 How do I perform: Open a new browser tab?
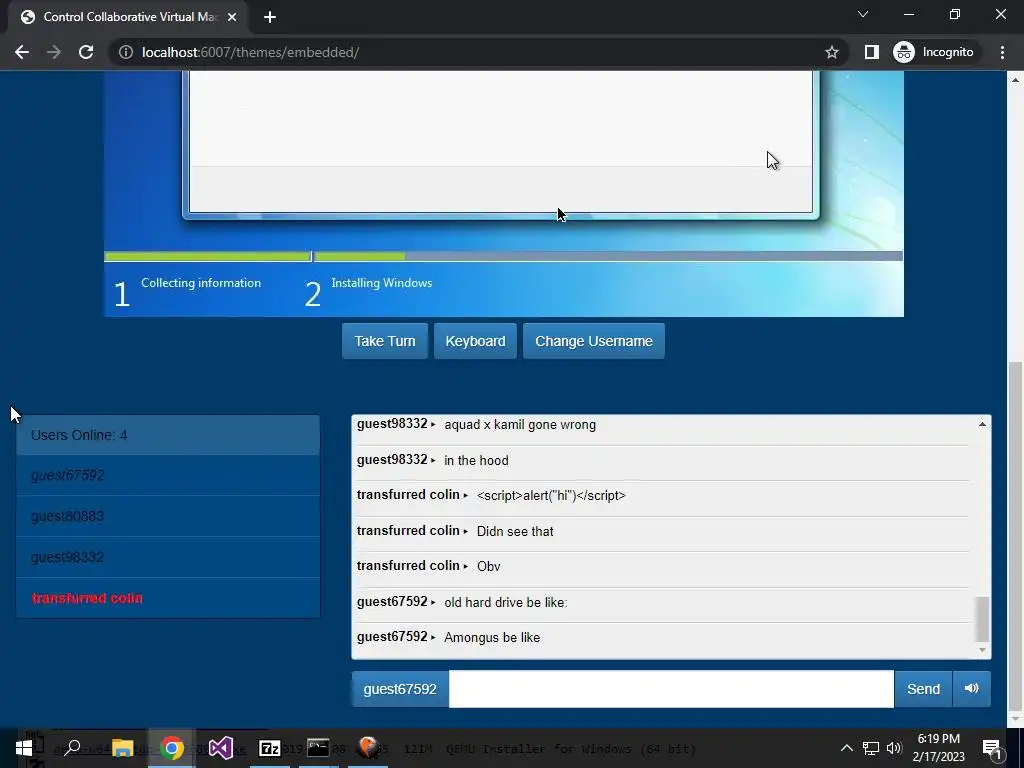pyautogui.click(x=270, y=17)
